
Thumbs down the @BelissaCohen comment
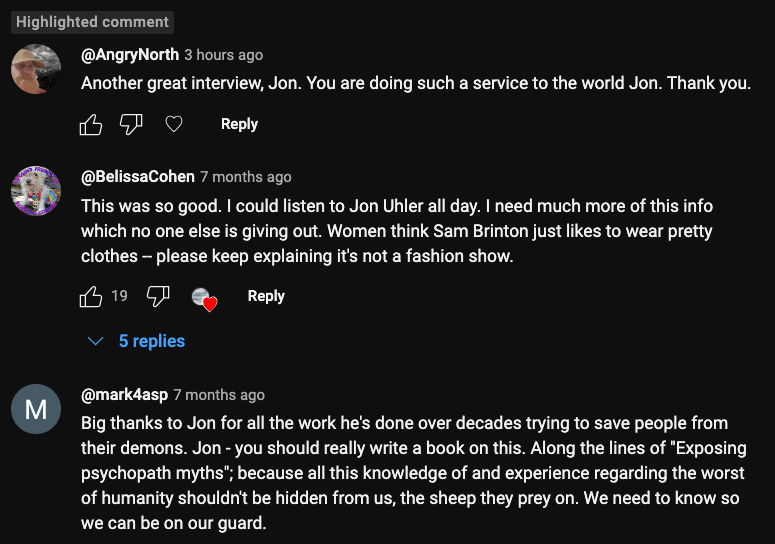[x=158, y=296]
